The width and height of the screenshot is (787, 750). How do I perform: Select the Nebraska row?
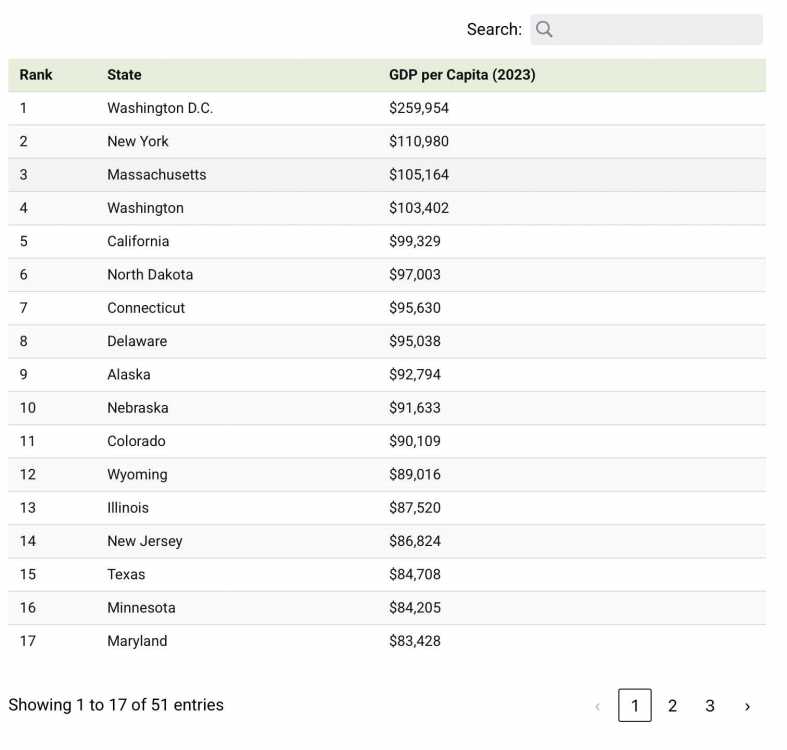(x=386, y=408)
